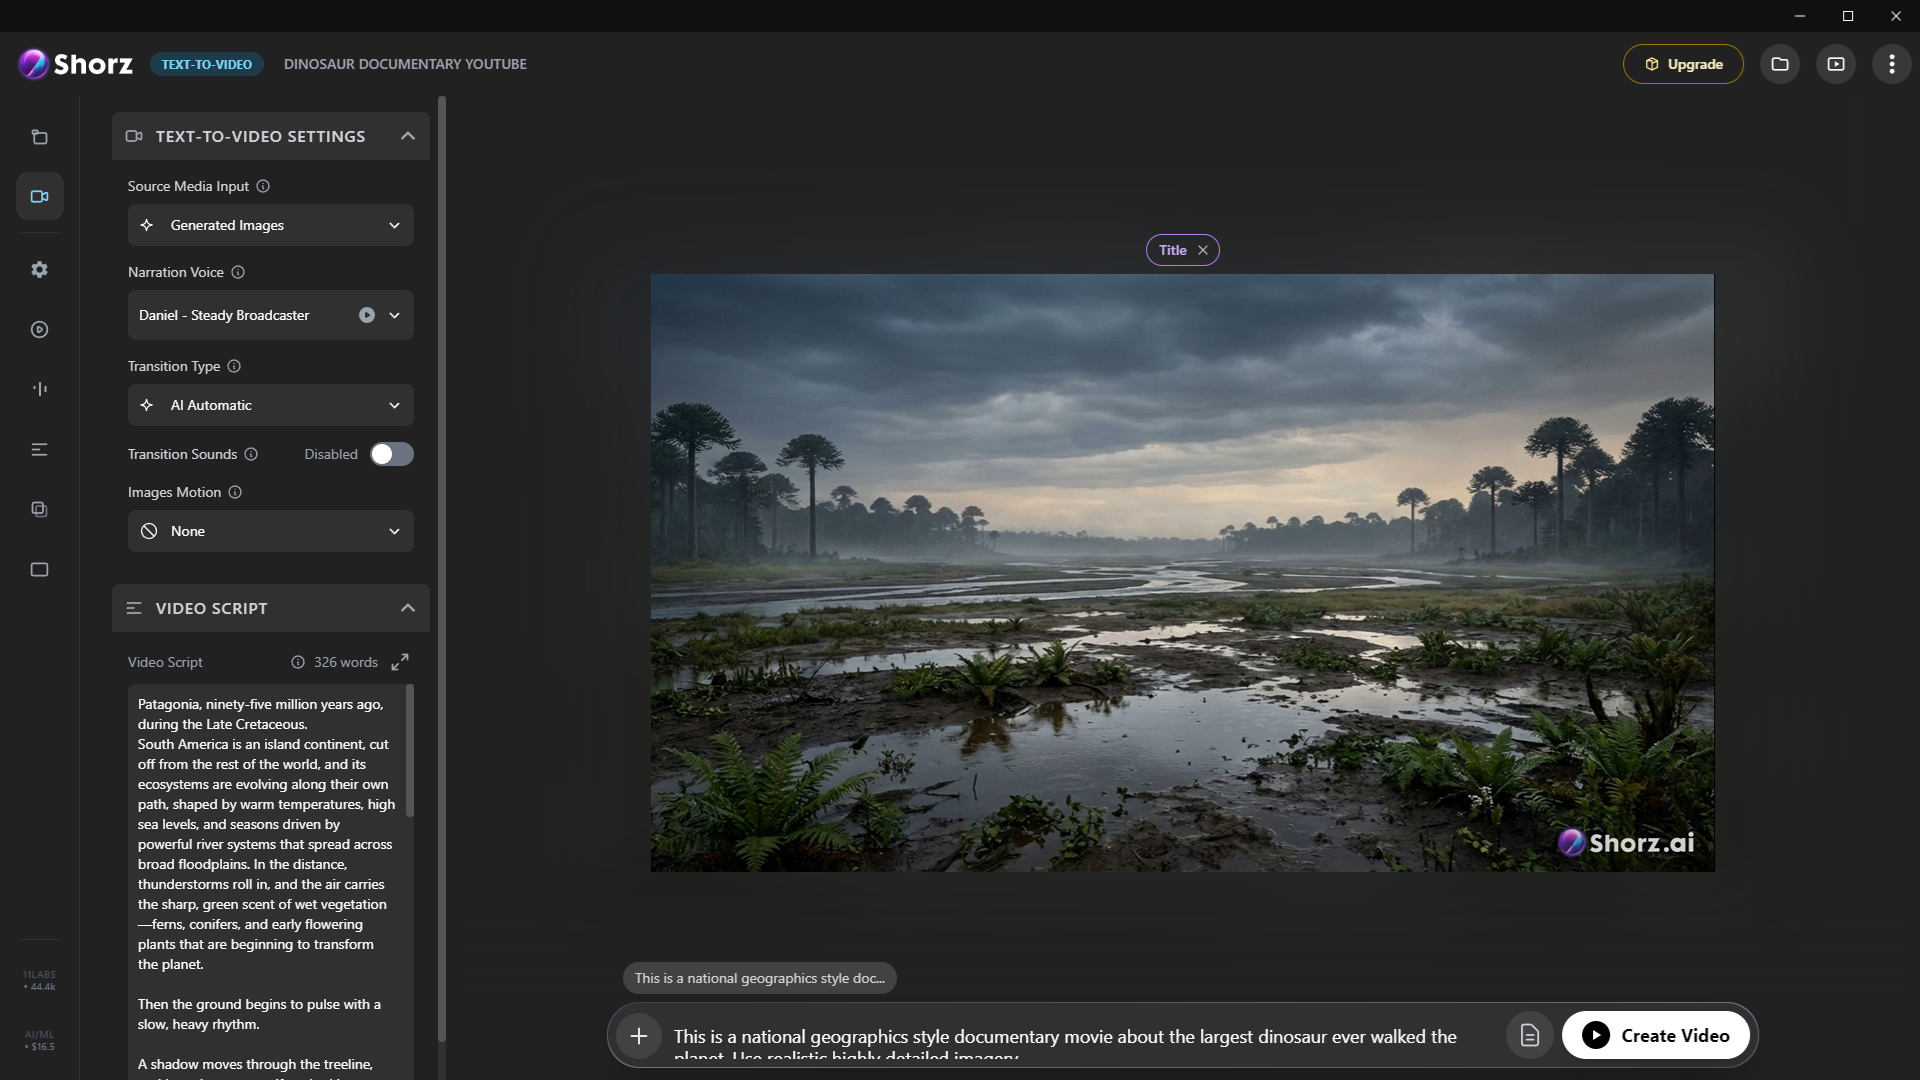Open the videos library in top bar
This screenshot has height=1080, width=1920.
(x=1836, y=63)
